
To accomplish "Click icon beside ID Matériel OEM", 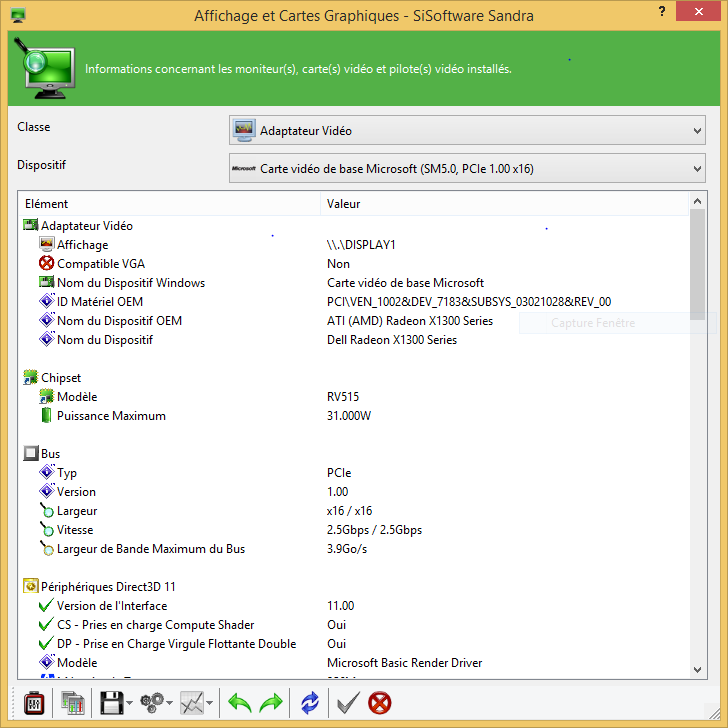I will (46, 301).
